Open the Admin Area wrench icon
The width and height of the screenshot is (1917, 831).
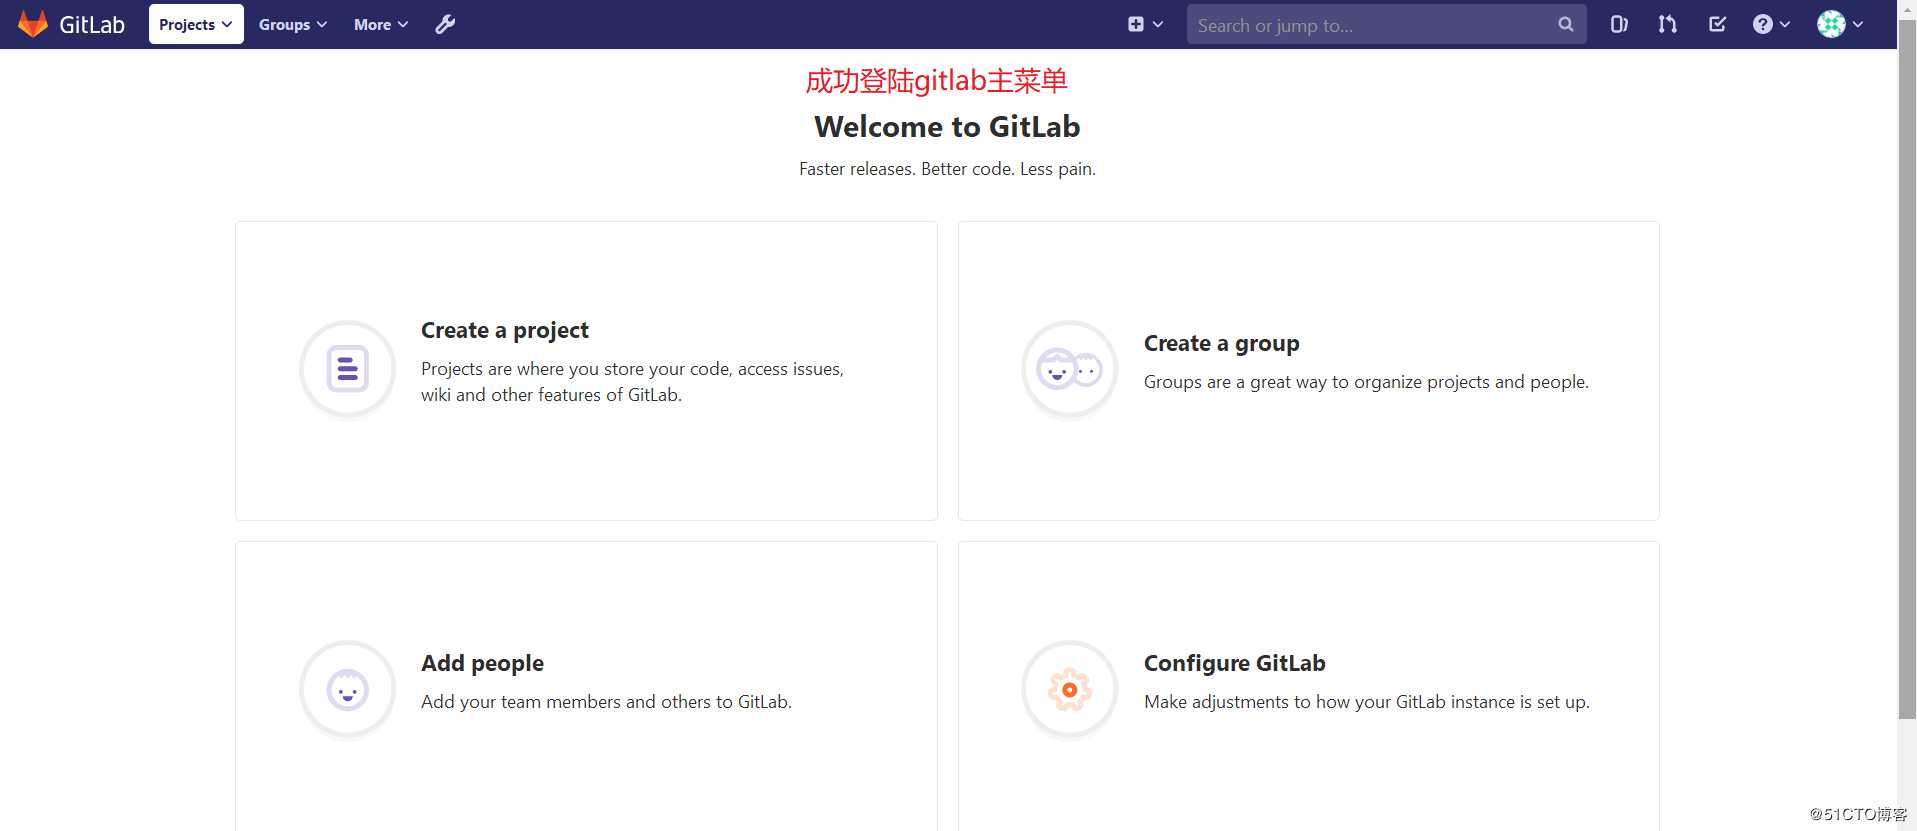tap(445, 24)
